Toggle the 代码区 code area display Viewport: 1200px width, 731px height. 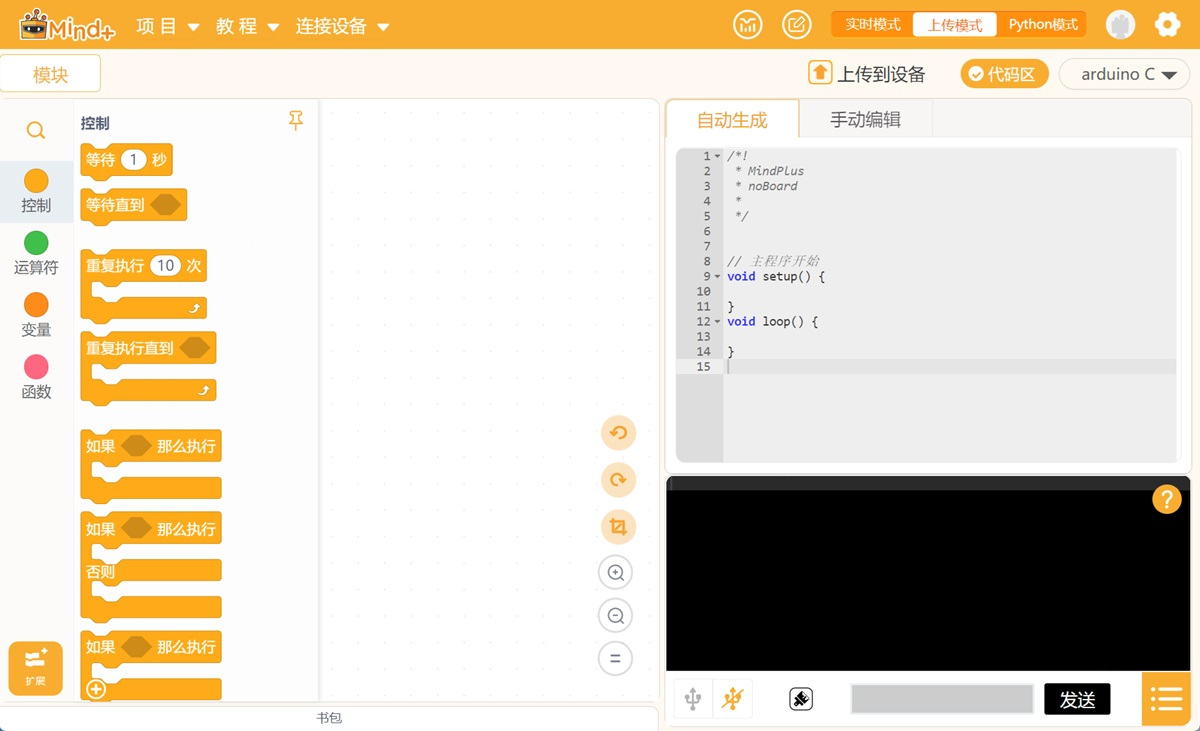1003,74
